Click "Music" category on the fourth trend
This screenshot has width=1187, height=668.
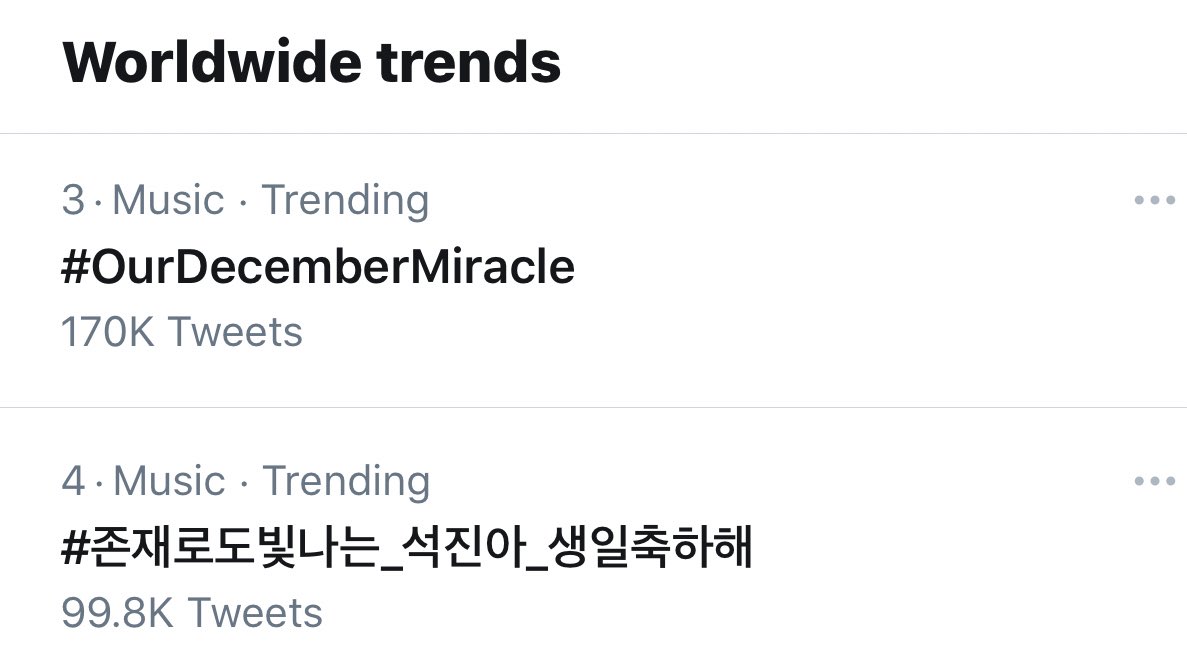click(x=169, y=481)
